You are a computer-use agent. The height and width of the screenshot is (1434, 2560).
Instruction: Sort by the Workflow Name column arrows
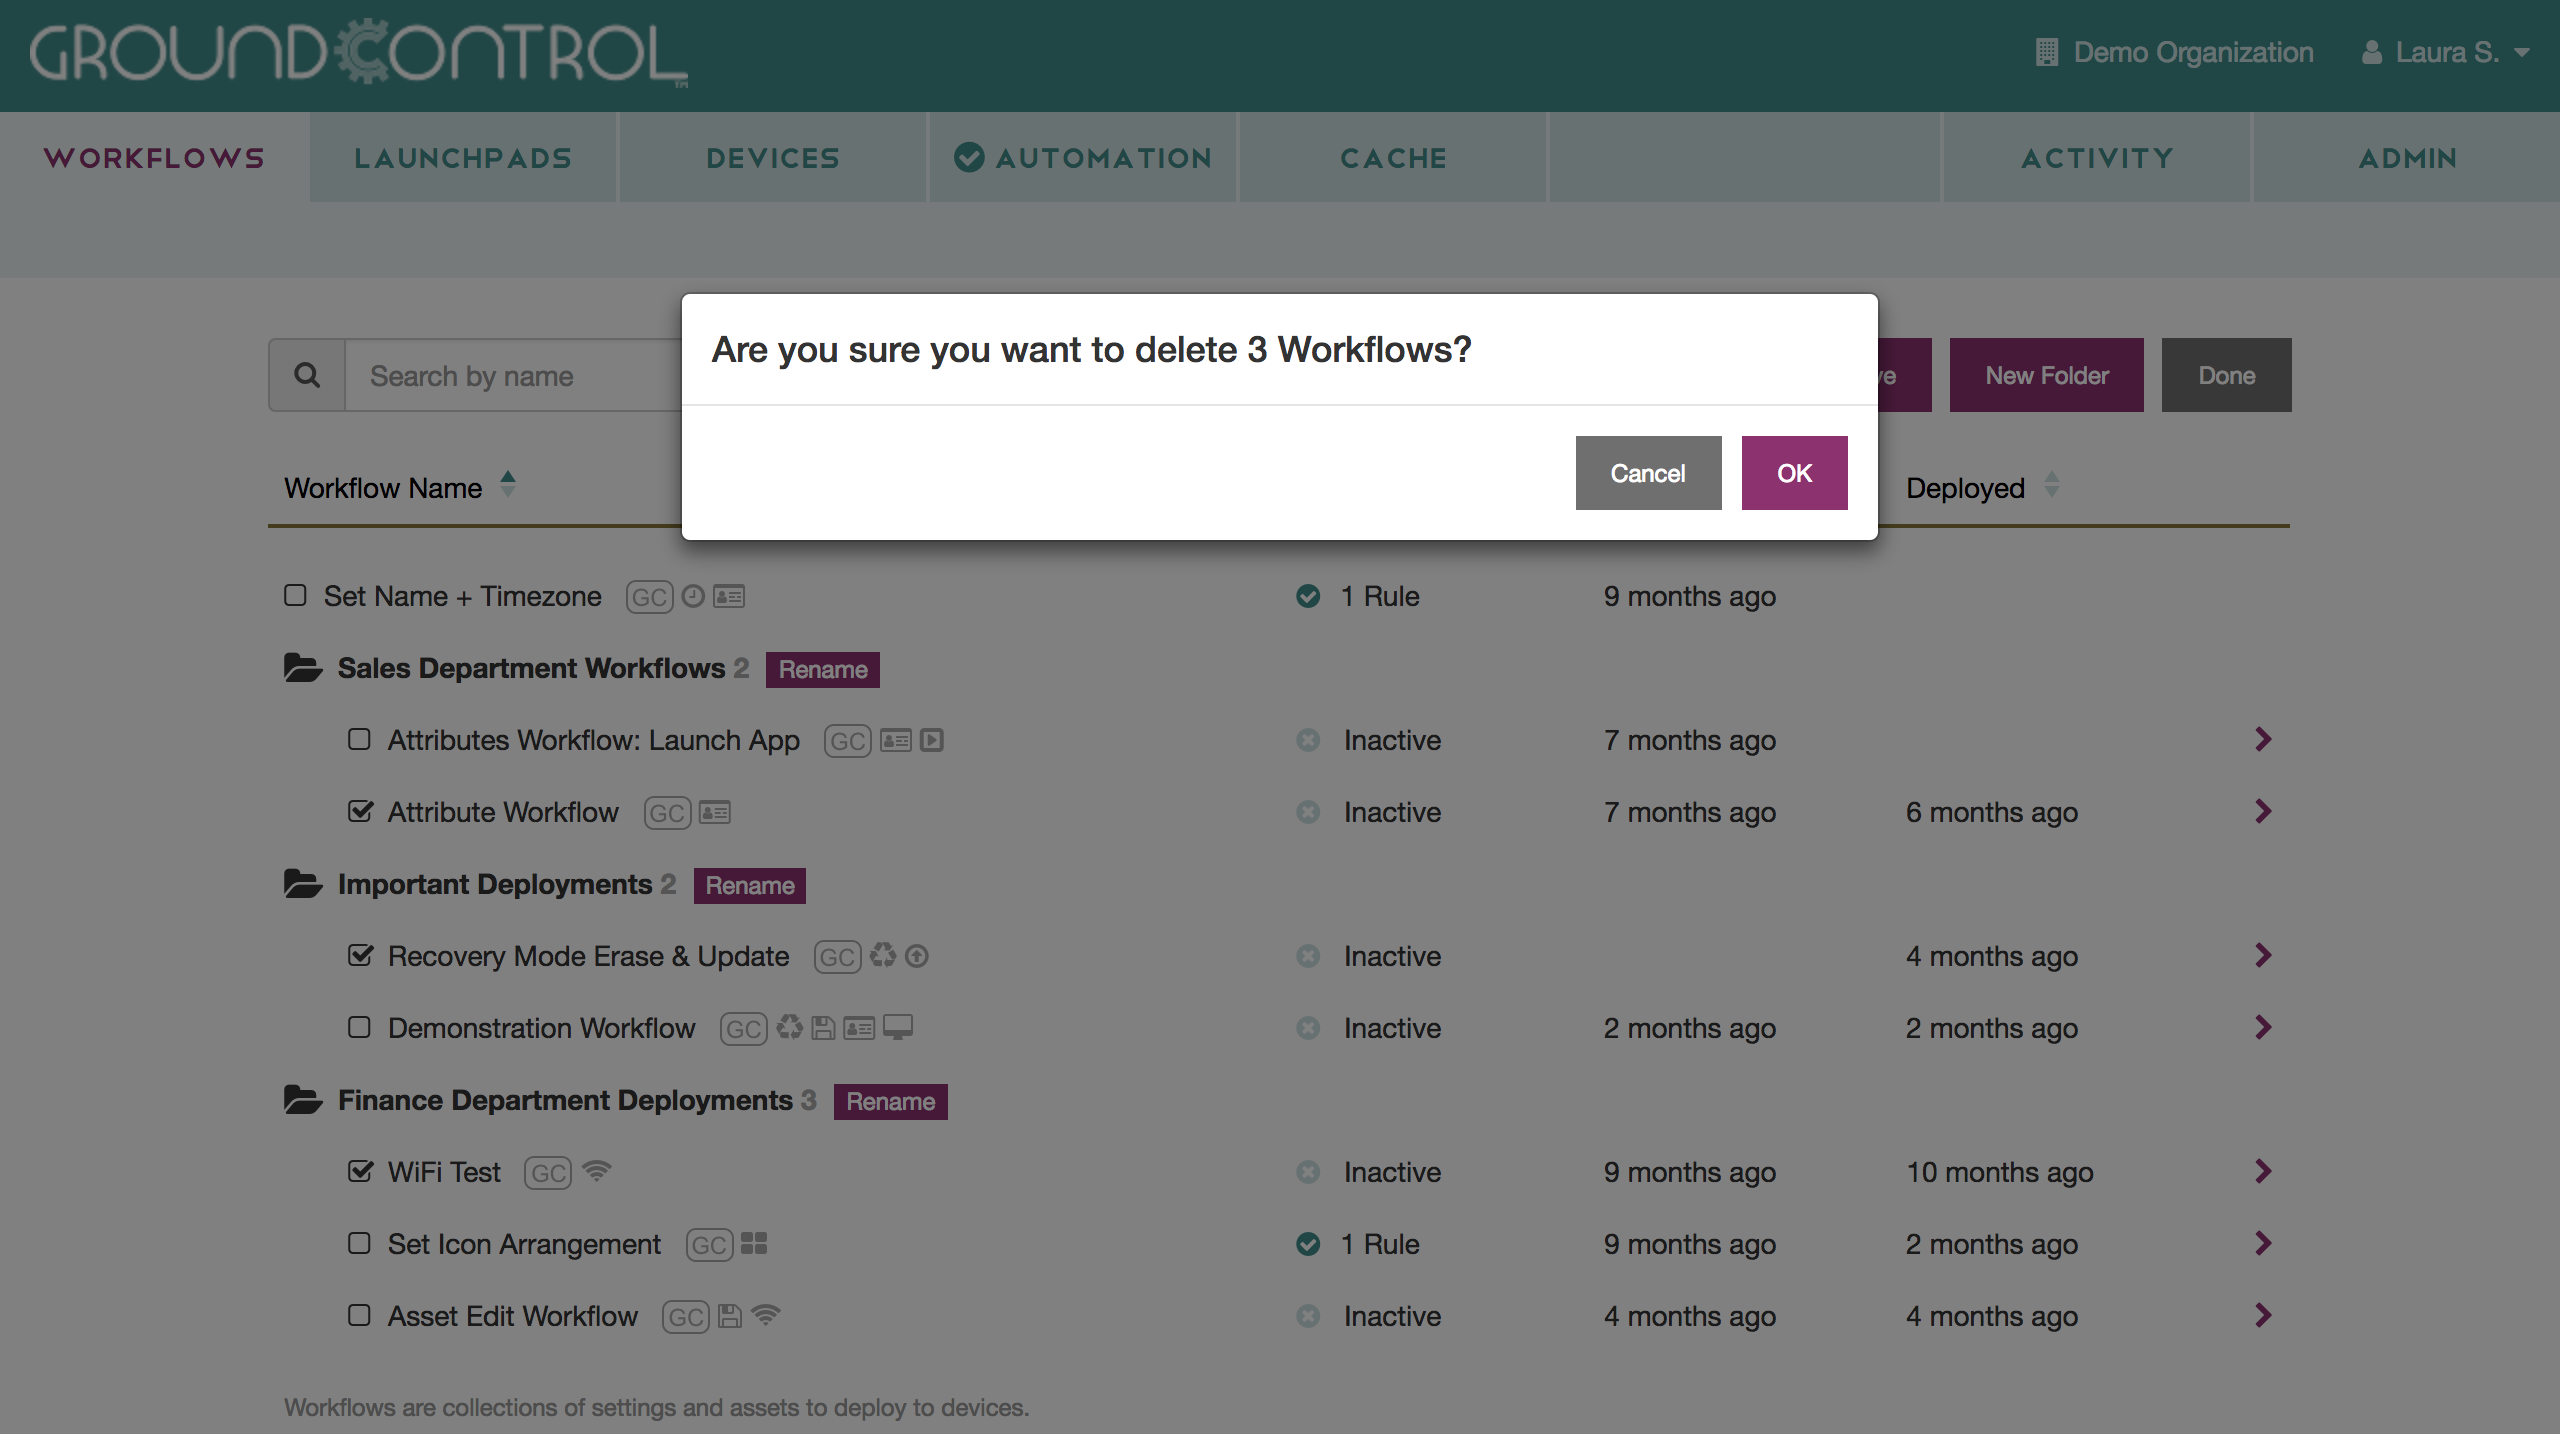pyautogui.click(x=508, y=485)
